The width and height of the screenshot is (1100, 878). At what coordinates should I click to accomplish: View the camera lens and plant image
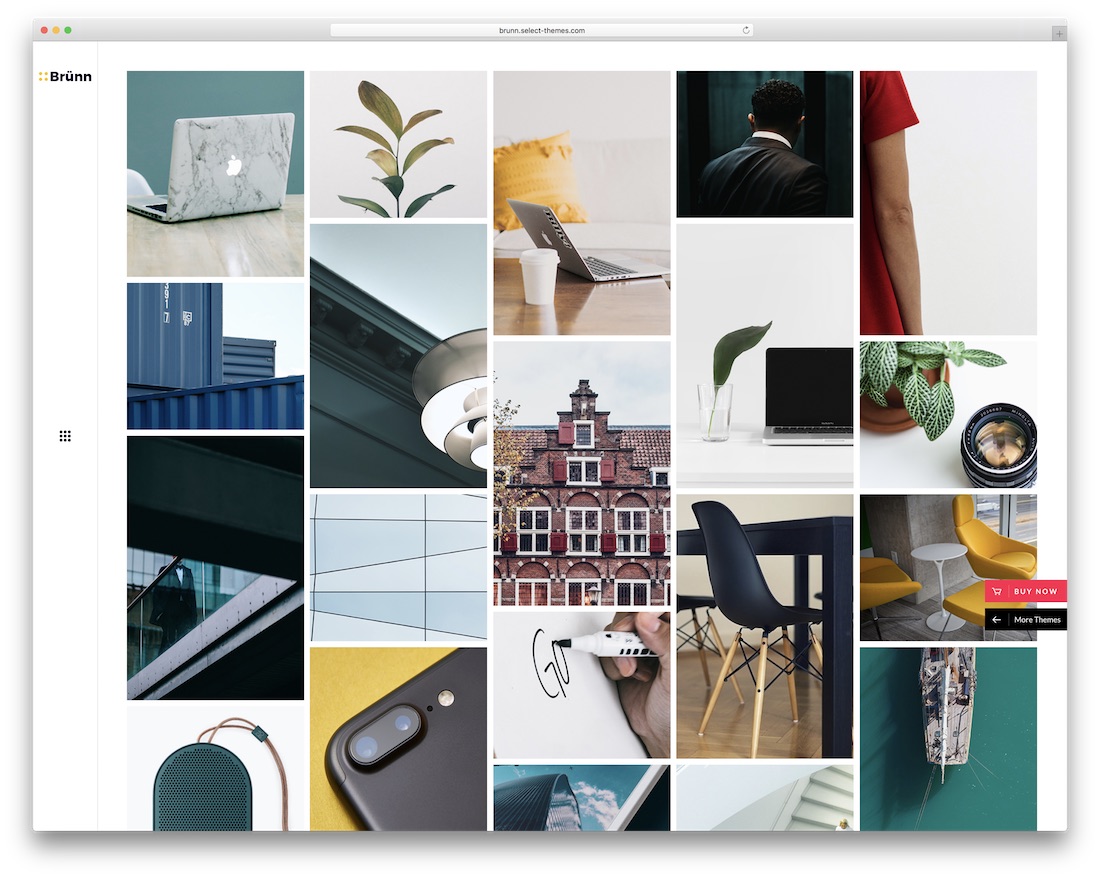pos(948,414)
